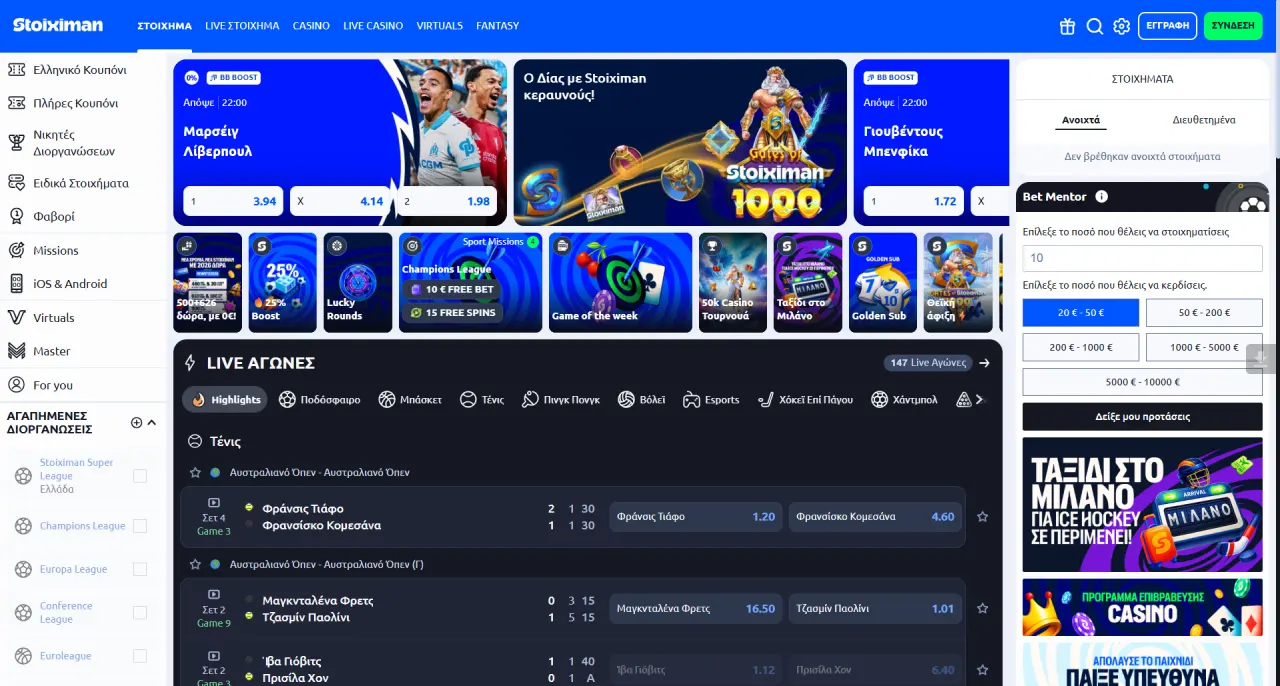Switch to the Διευθετημένα bets tab

click(x=1203, y=120)
